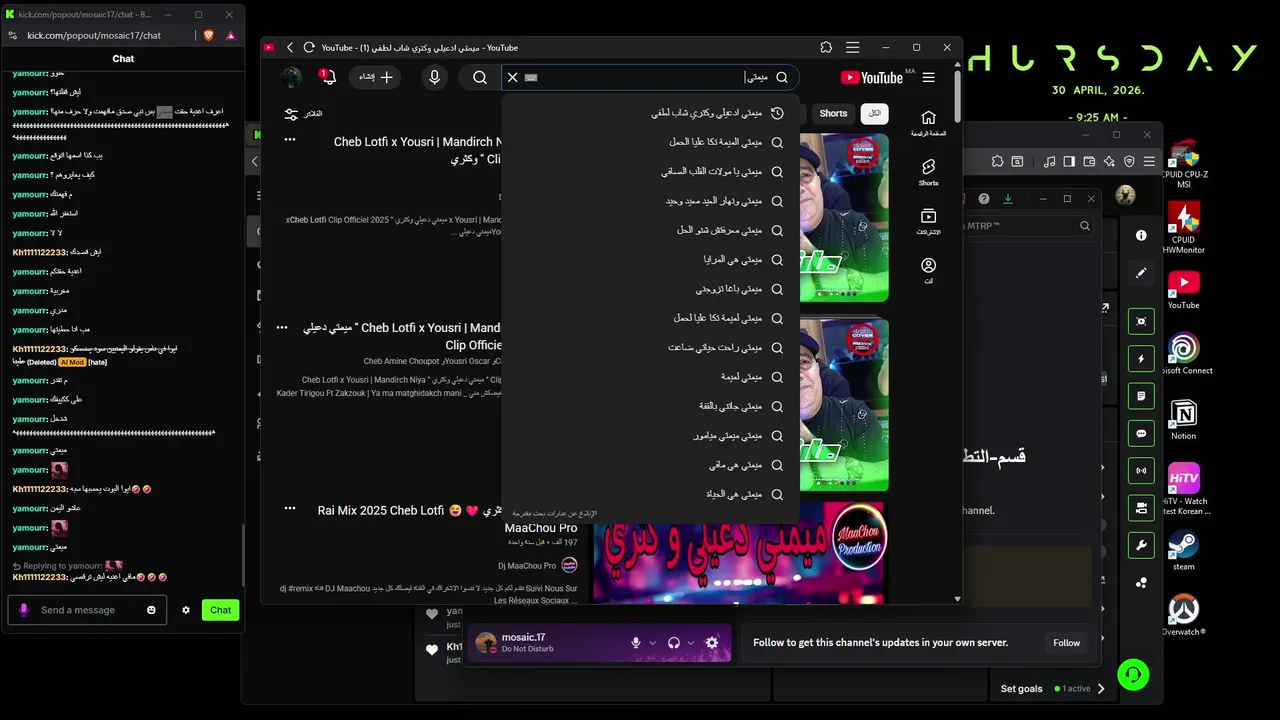Deafen headphones in Discord user panel
Screen dimensions: 1280x720
[x=674, y=643]
